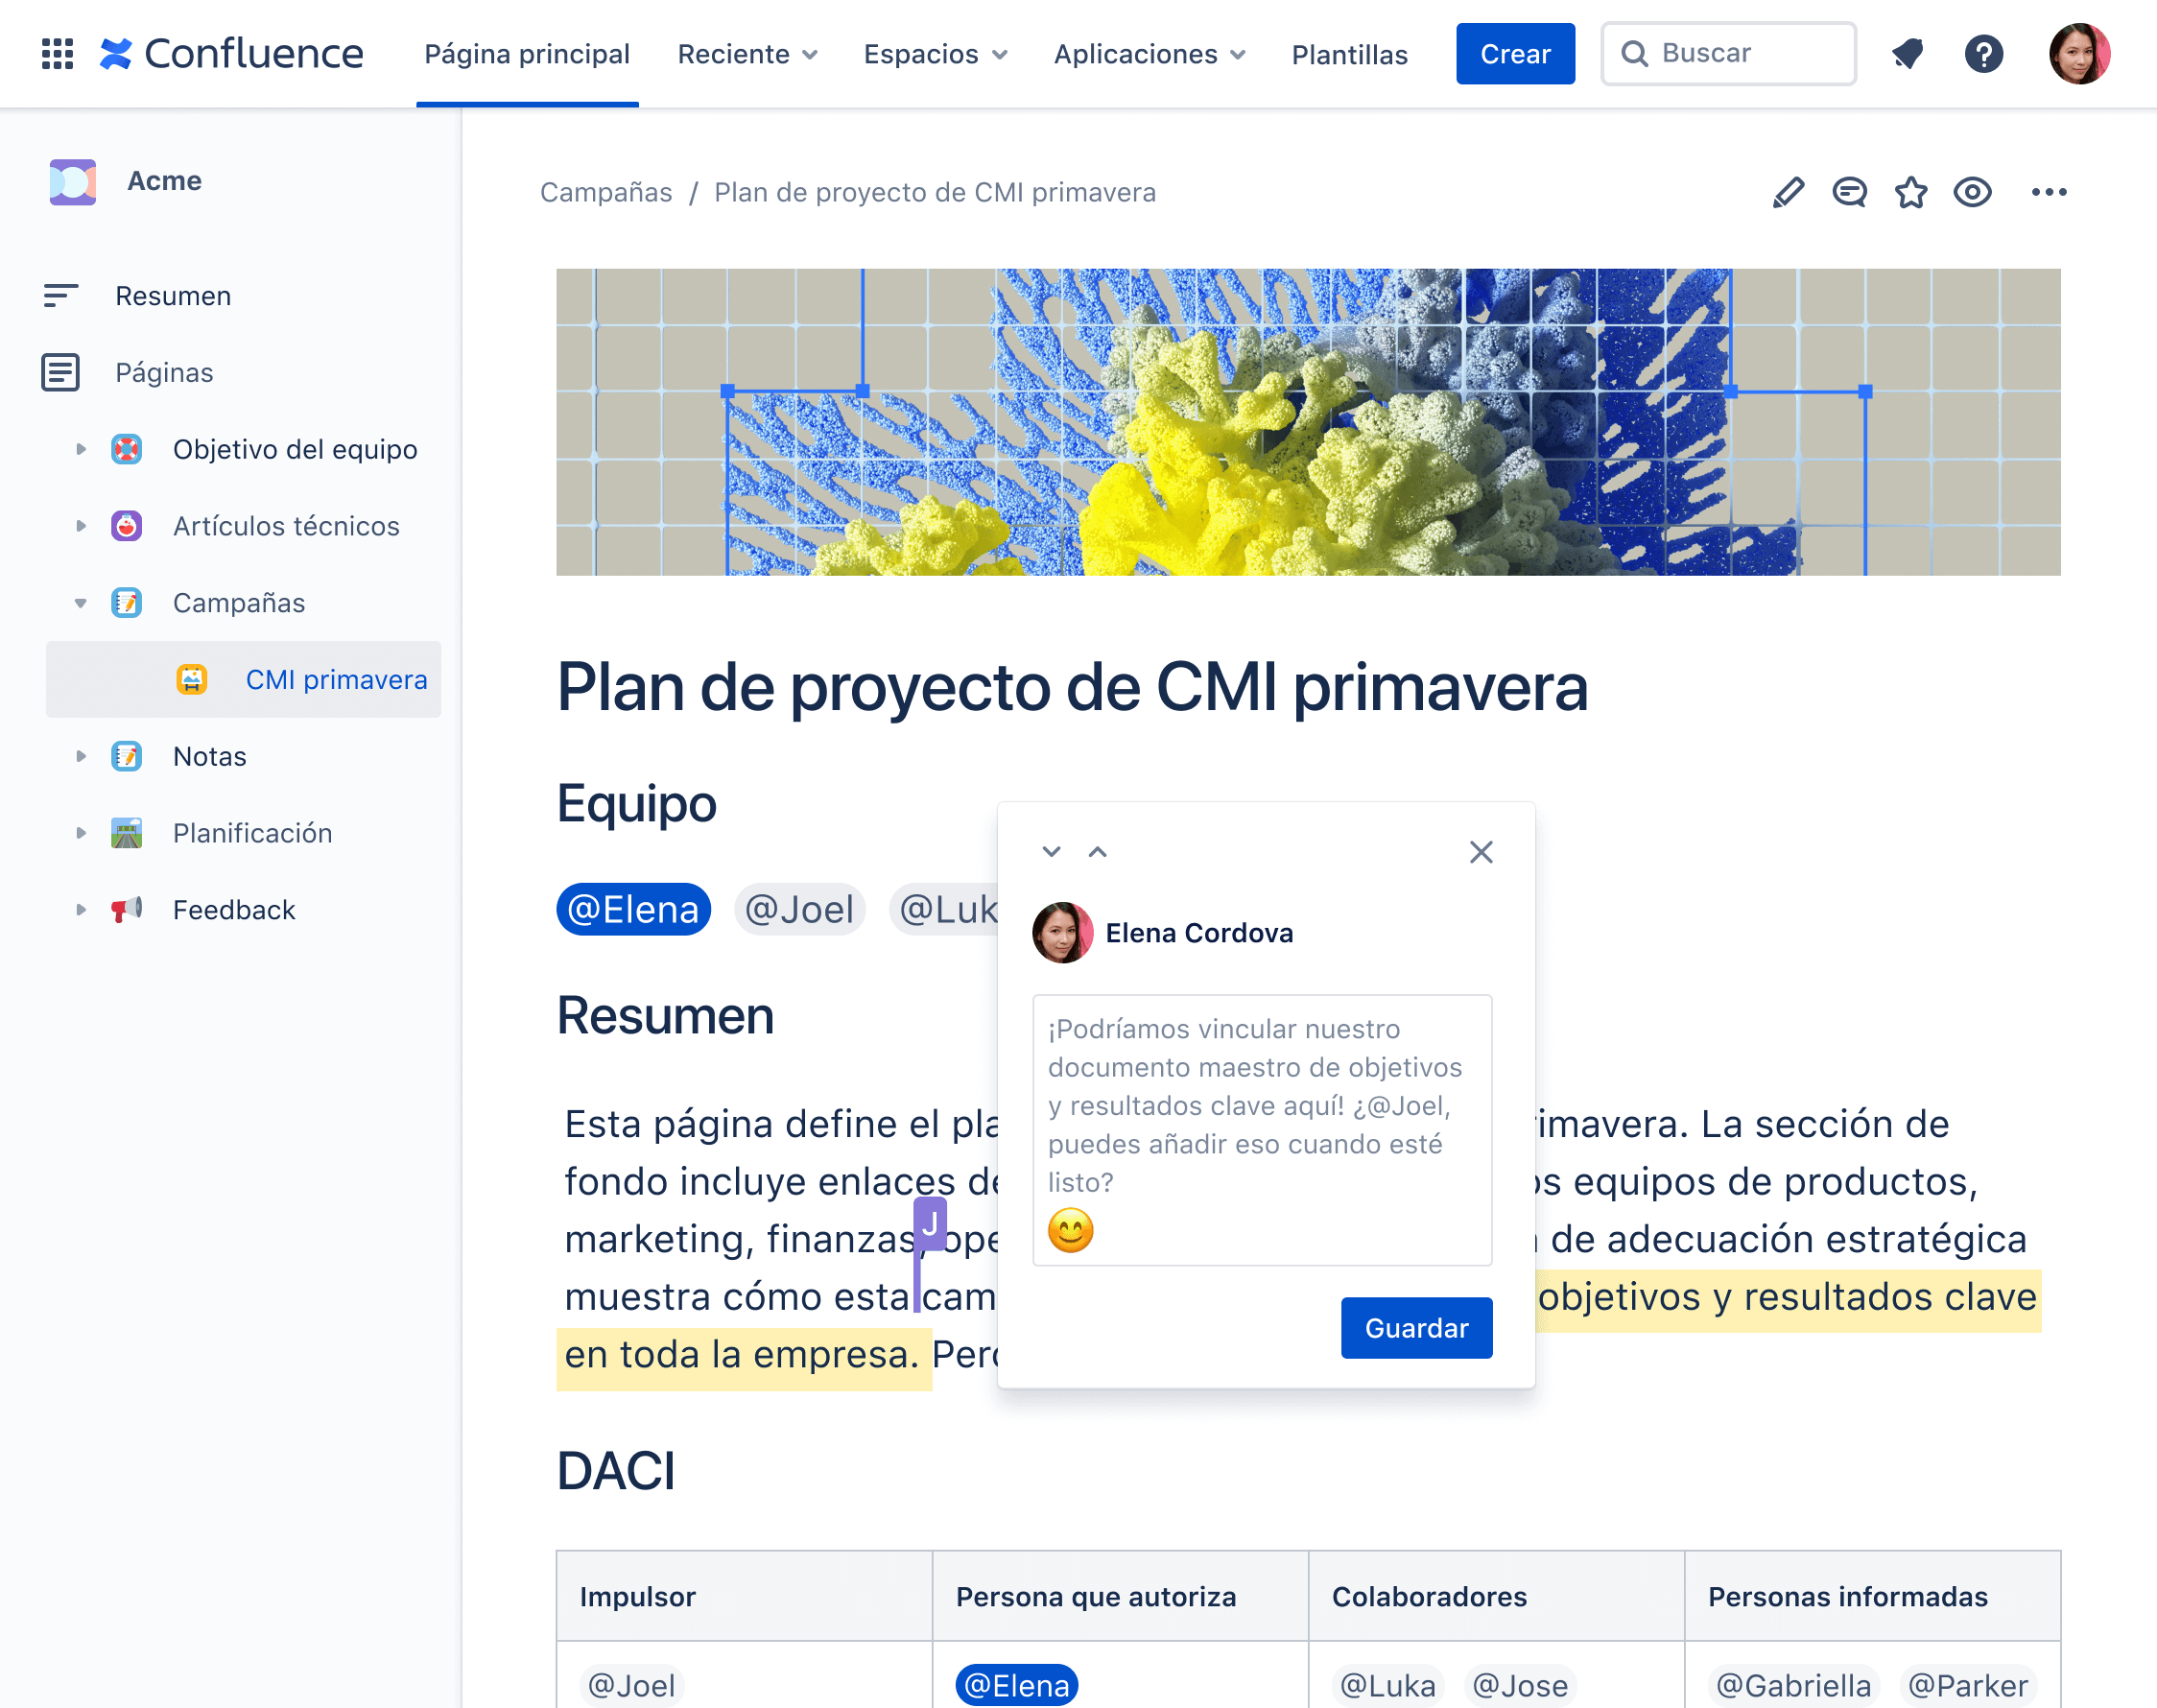Click the DACI section heading
The height and width of the screenshot is (1708, 2157).
coord(616,1471)
